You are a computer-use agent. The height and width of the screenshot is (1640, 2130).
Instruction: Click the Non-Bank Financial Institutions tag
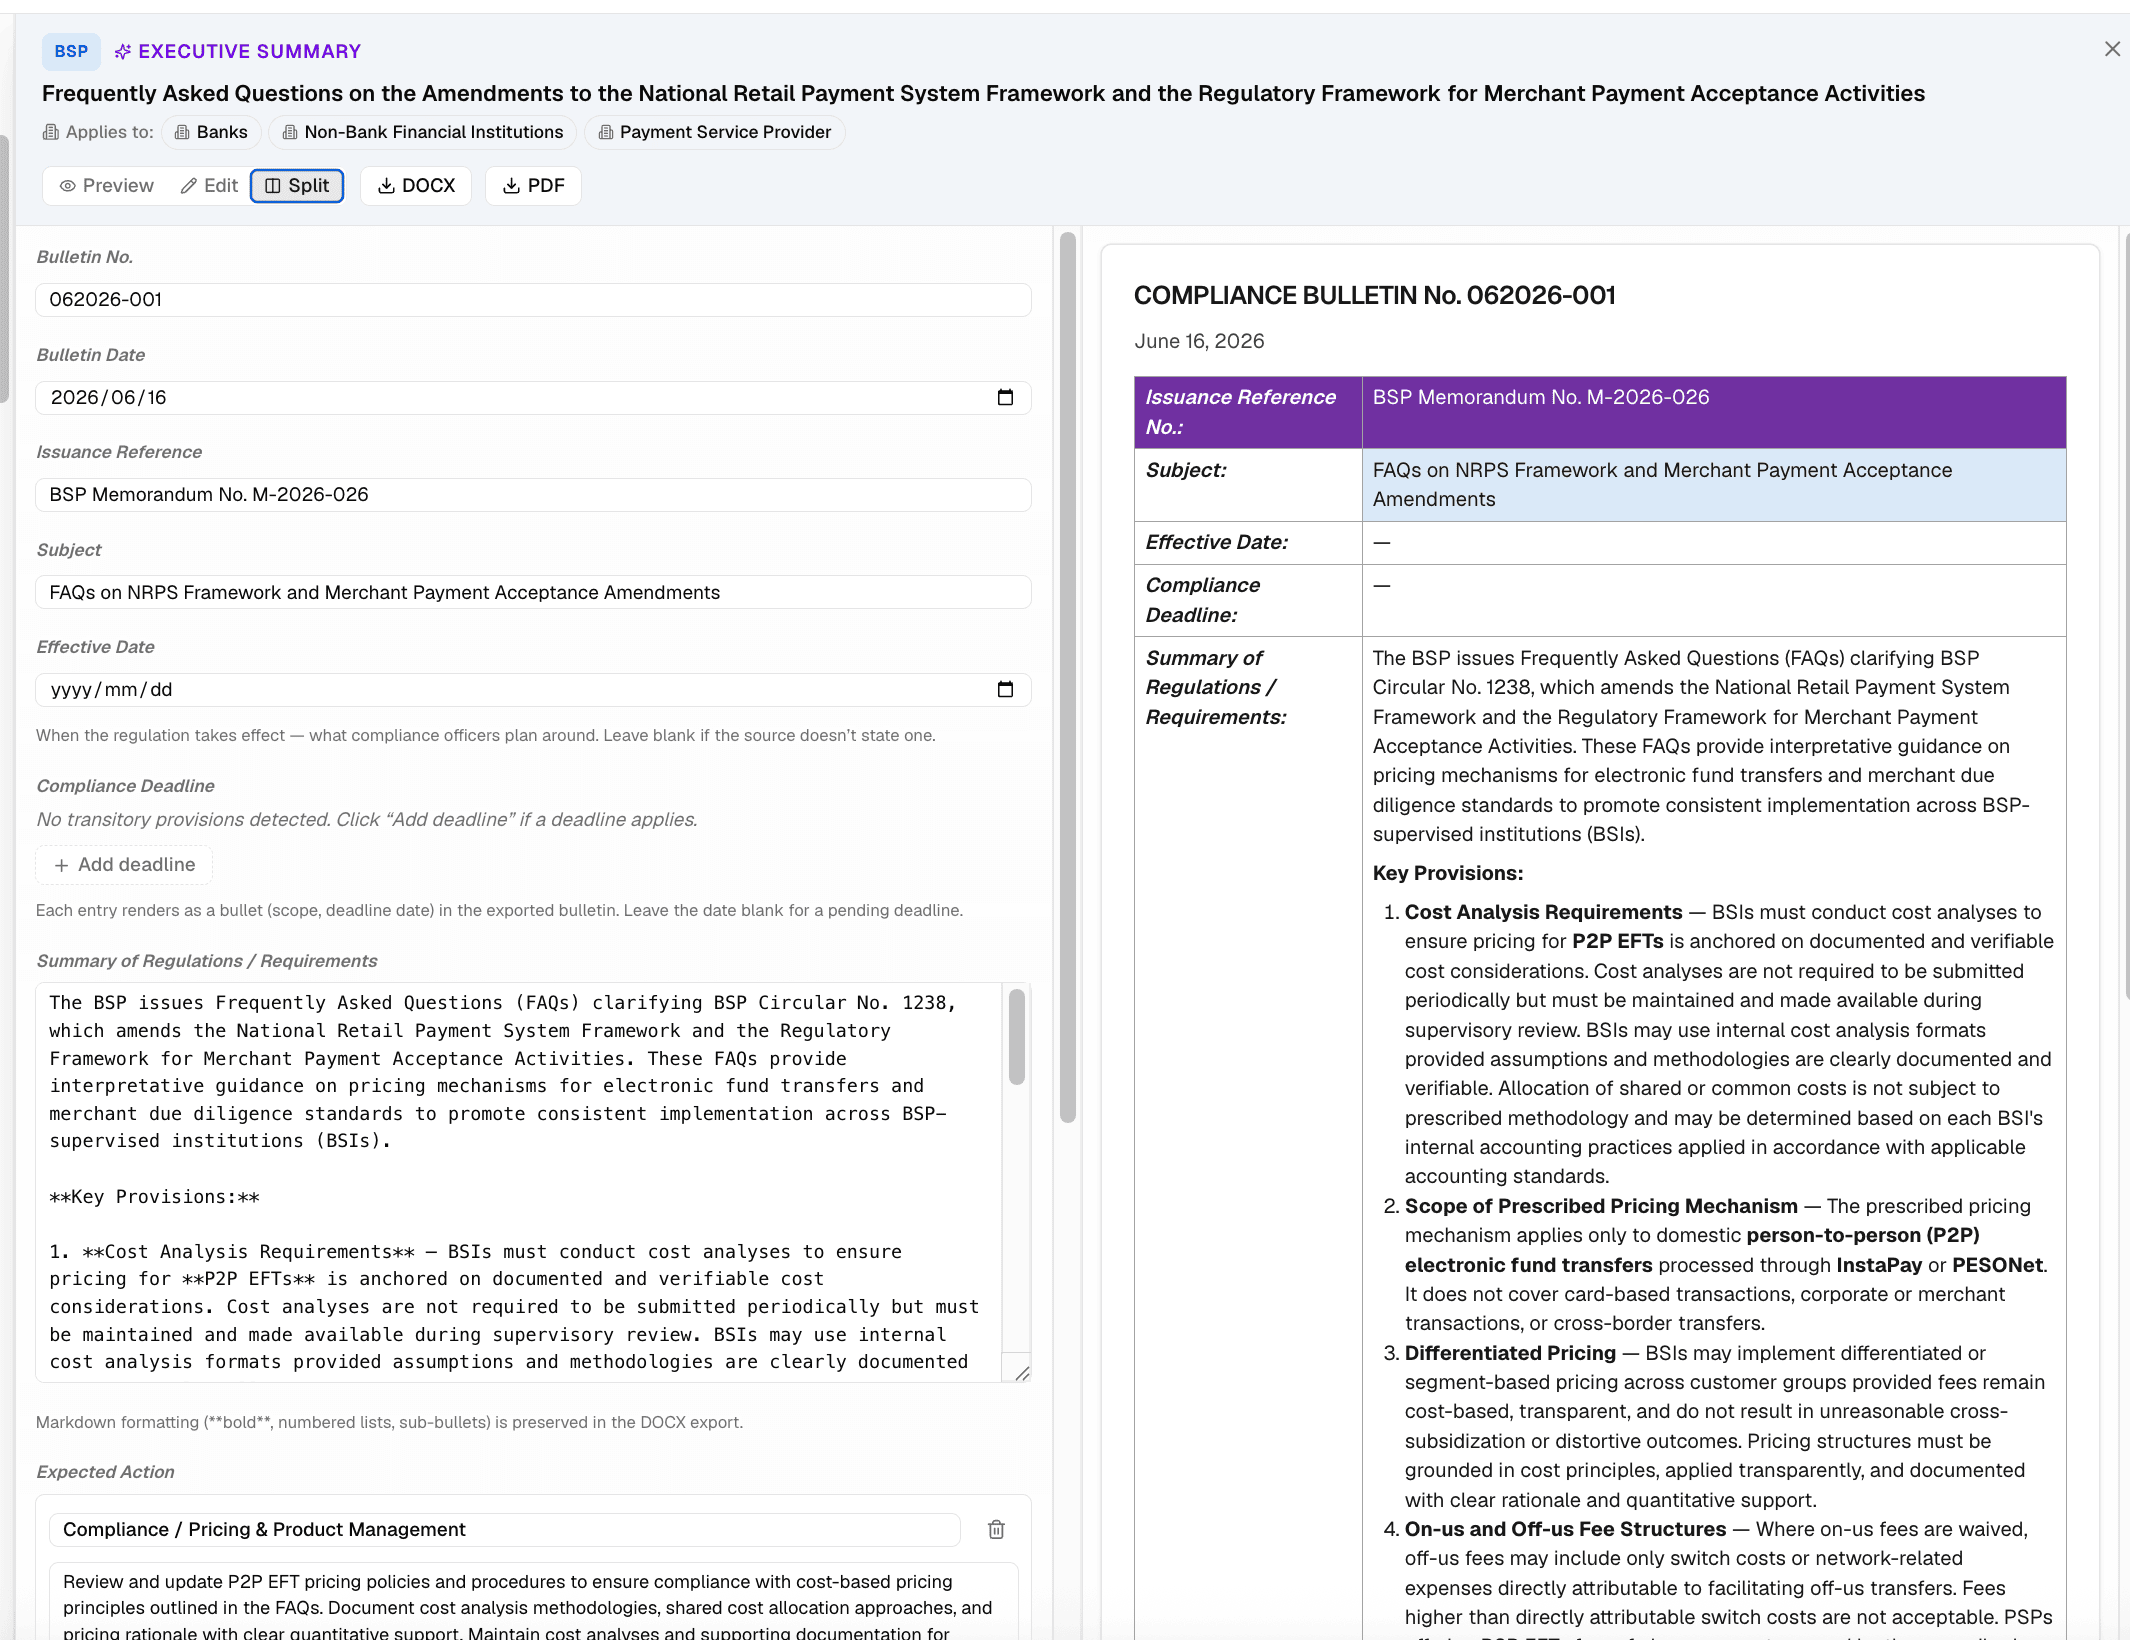(x=423, y=132)
